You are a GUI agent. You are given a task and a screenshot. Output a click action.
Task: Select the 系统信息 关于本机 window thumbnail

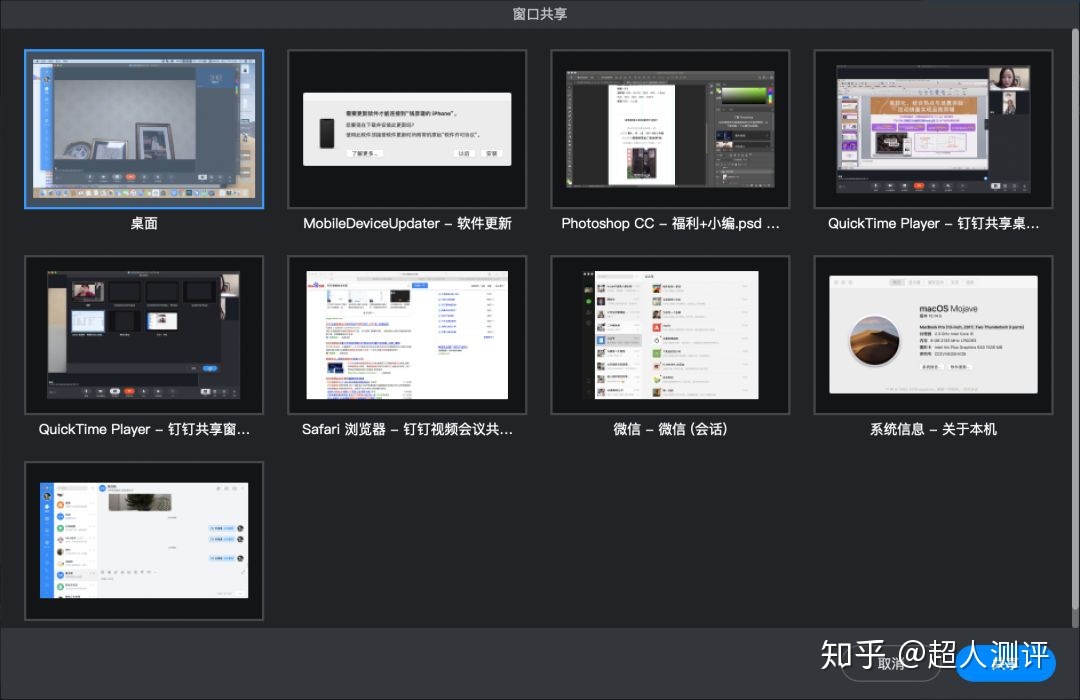click(x=933, y=335)
